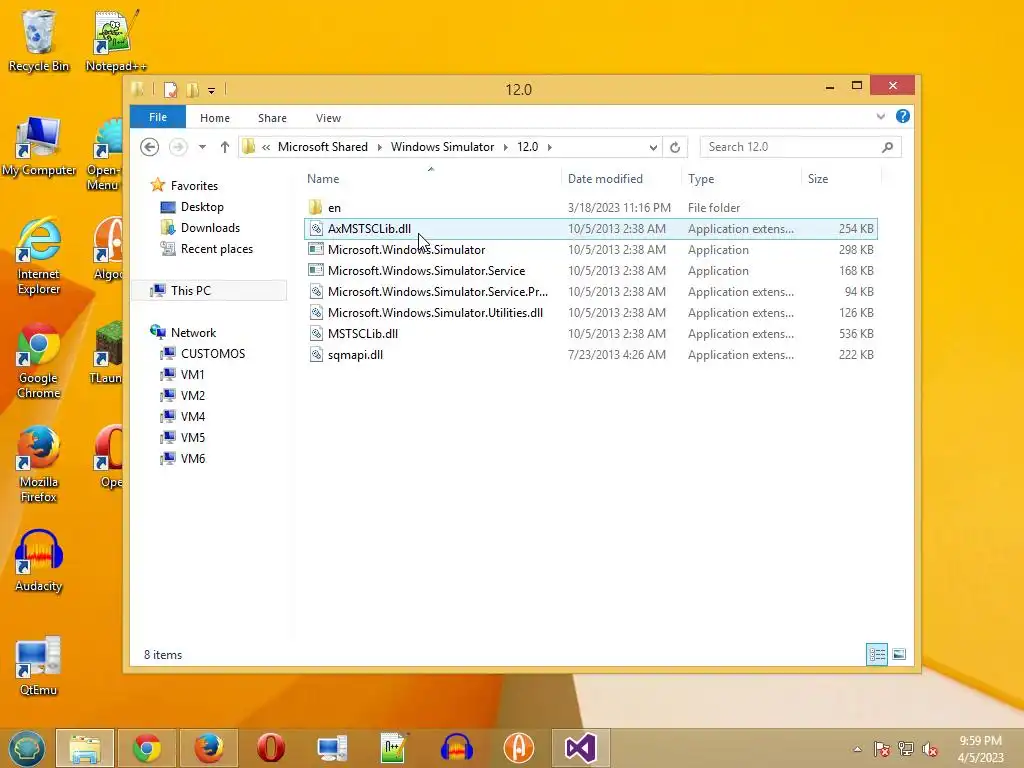The width and height of the screenshot is (1024, 768).
Task: Show the hidden breadcrumb path chevrons
Action: pyautogui.click(x=266, y=147)
